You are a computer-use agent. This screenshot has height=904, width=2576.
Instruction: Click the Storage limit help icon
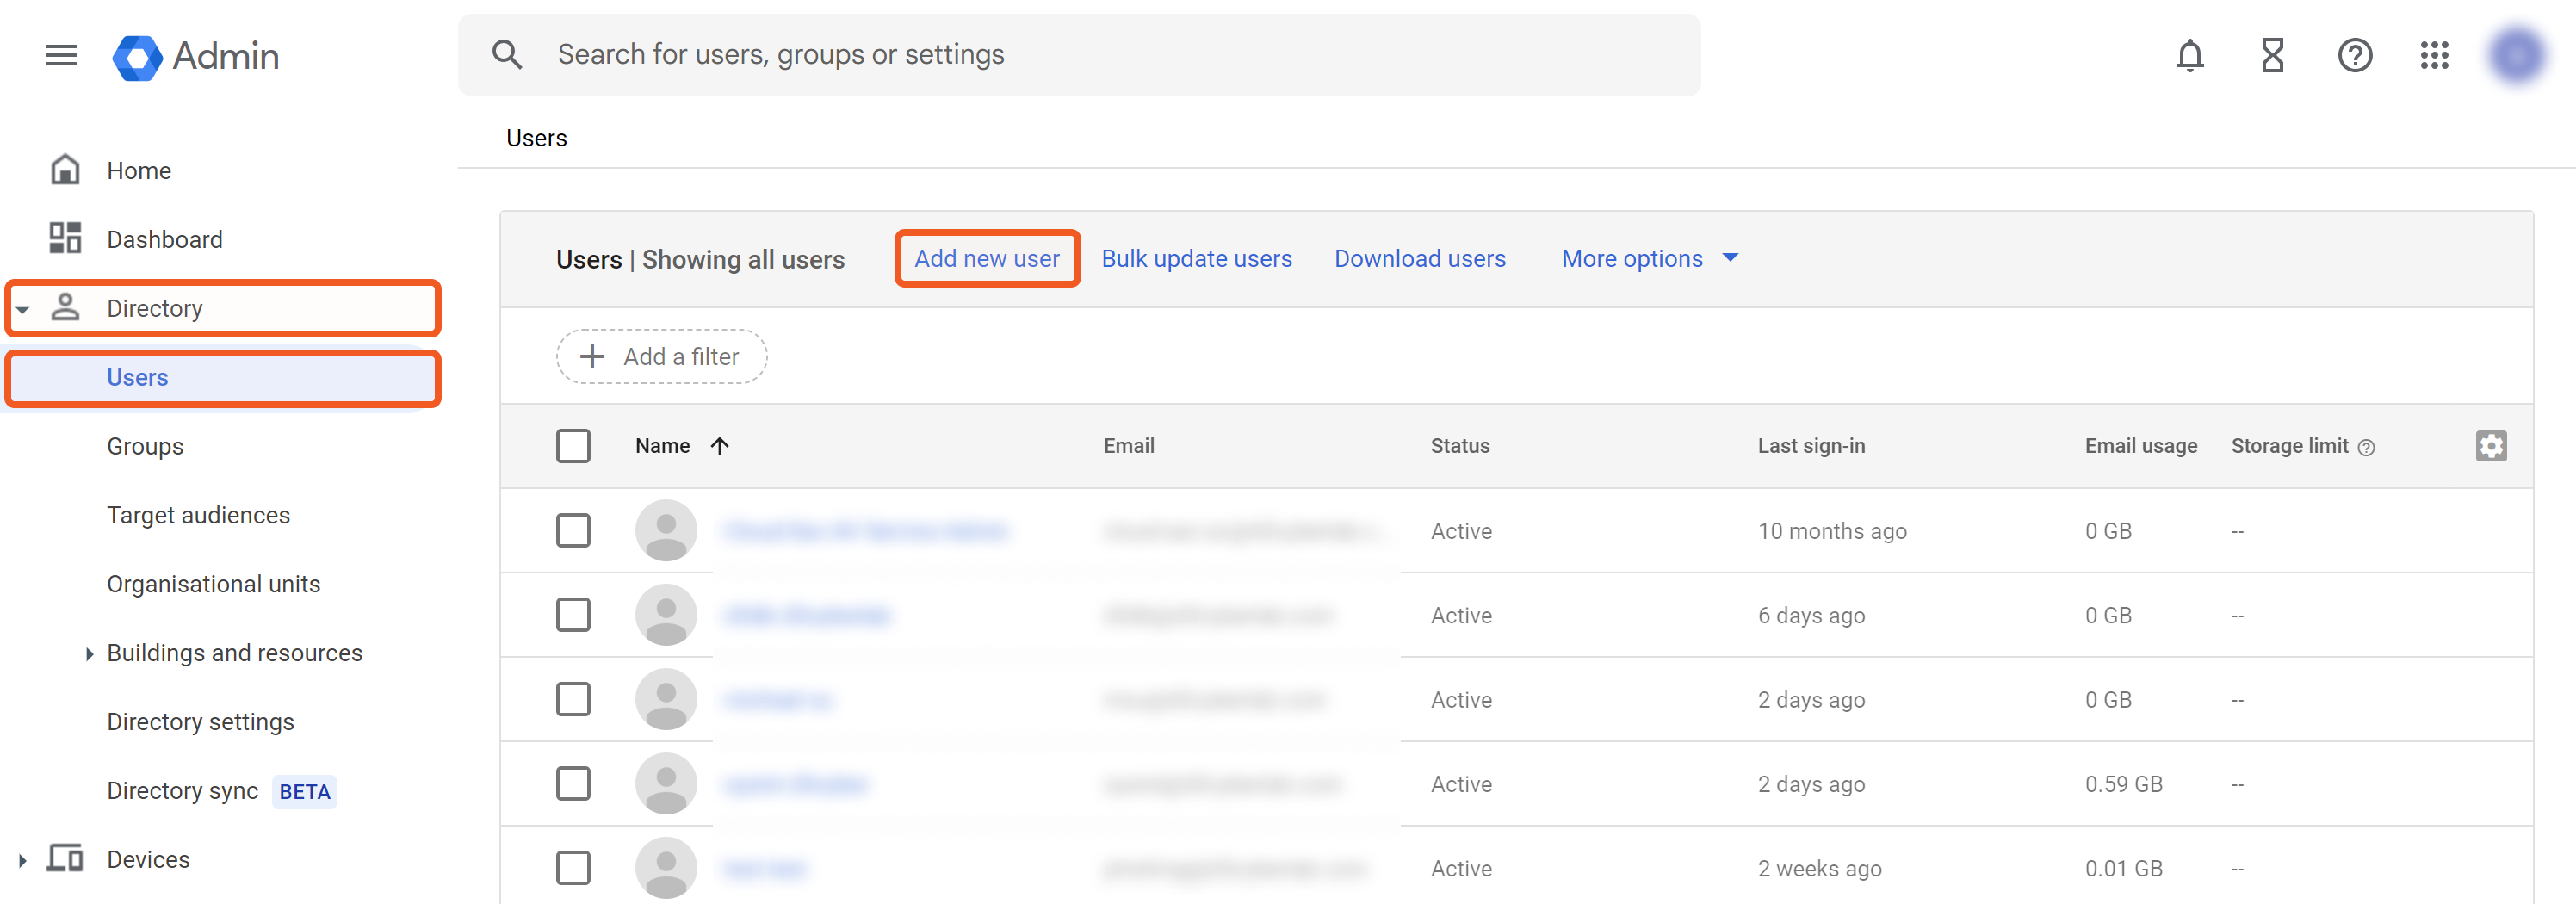click(x=2366, y=448)
